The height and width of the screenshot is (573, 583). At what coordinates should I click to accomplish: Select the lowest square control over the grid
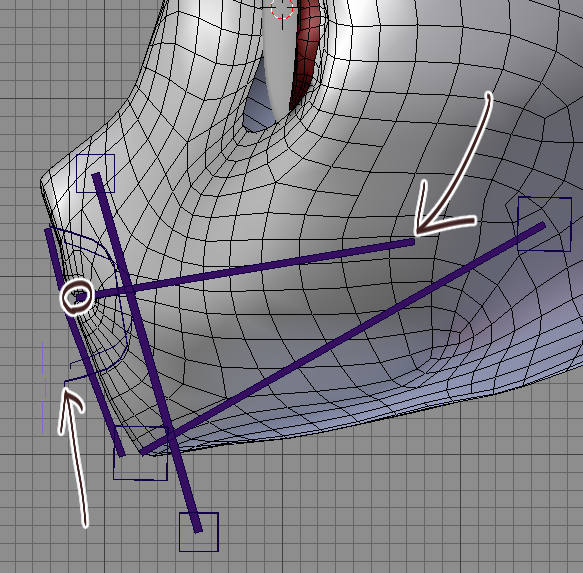tap(199, 532)
